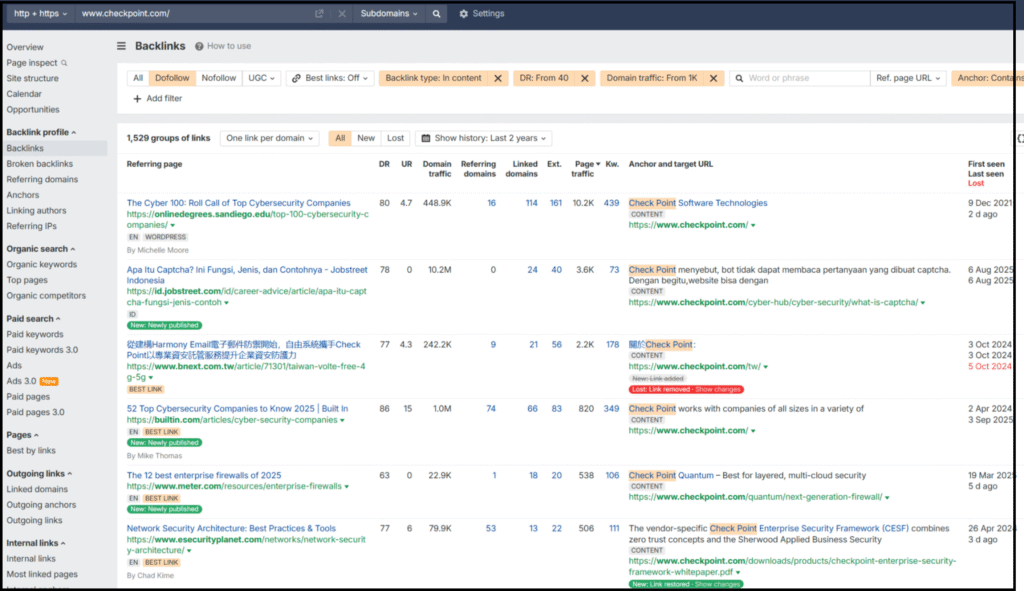
Task: Open 'Show history: Last 2 years' dropdown
Action: (x=483, y=139)
